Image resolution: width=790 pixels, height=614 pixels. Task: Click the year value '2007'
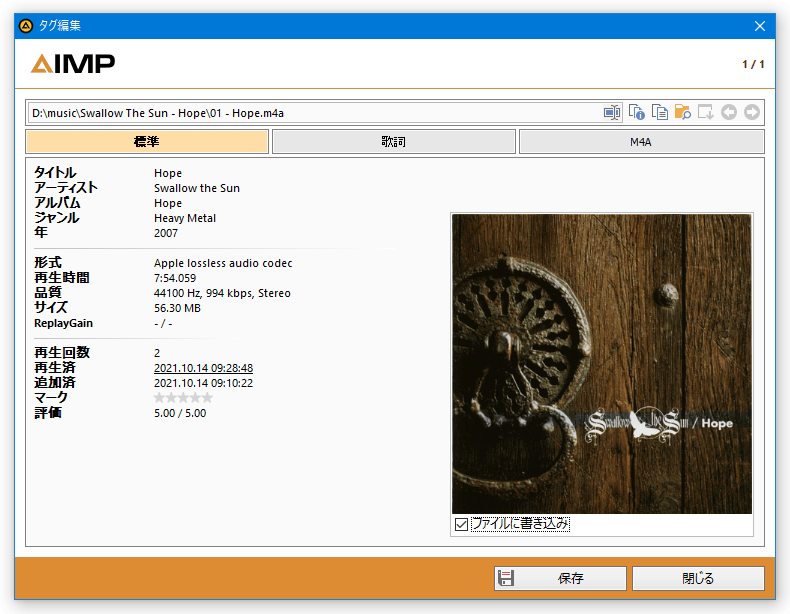(x=166, y=233)
